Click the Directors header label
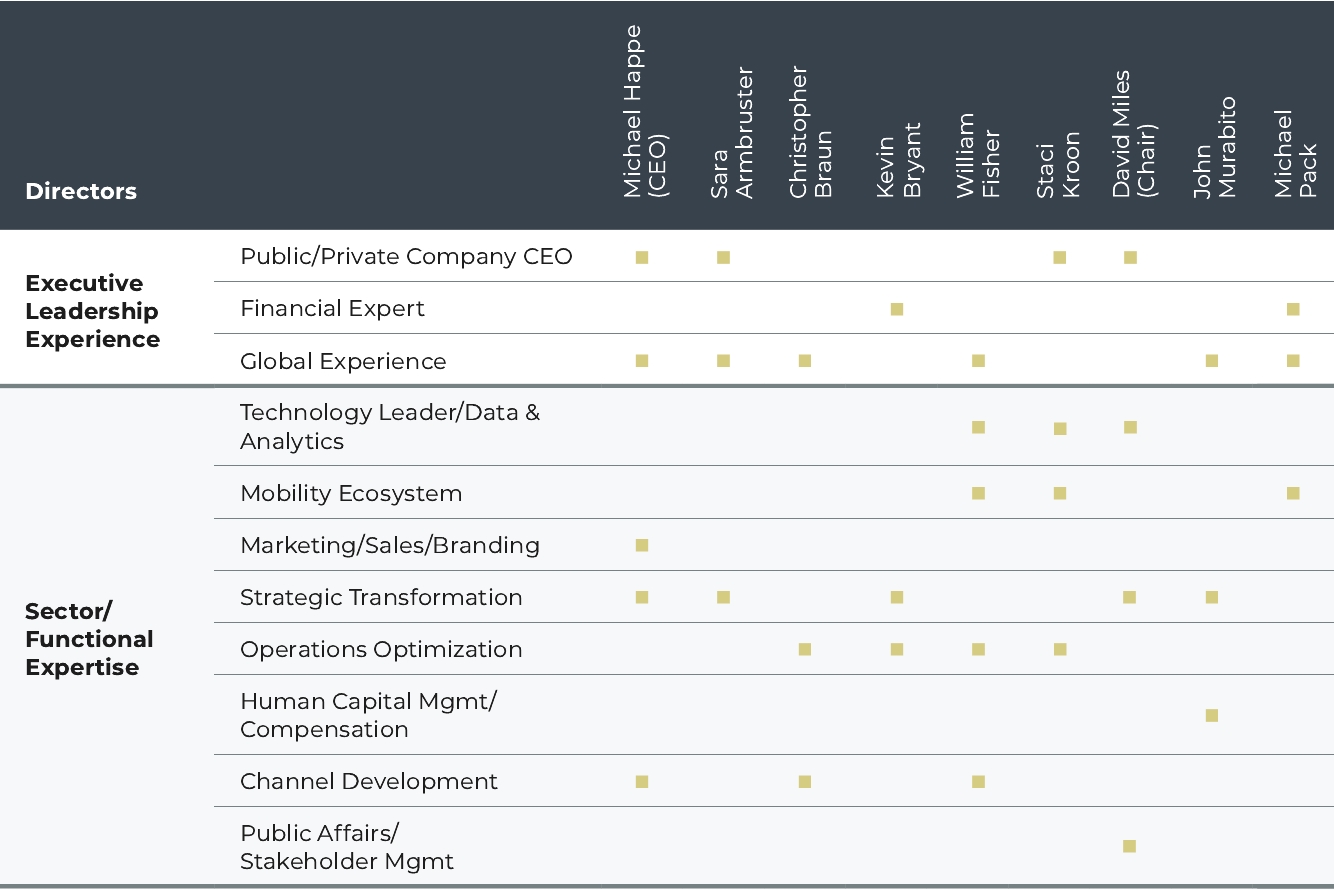This screenshot has height=890, width=1334. tap(81, 191)
